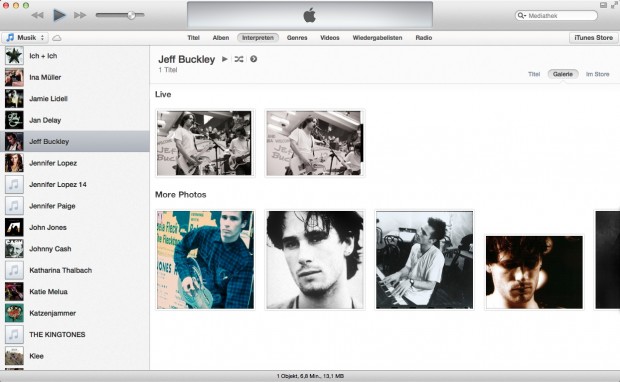Viewport: 620px width, 382px height.
Task: Select Jeff Buckley in artist list
Action: [75, 141]
